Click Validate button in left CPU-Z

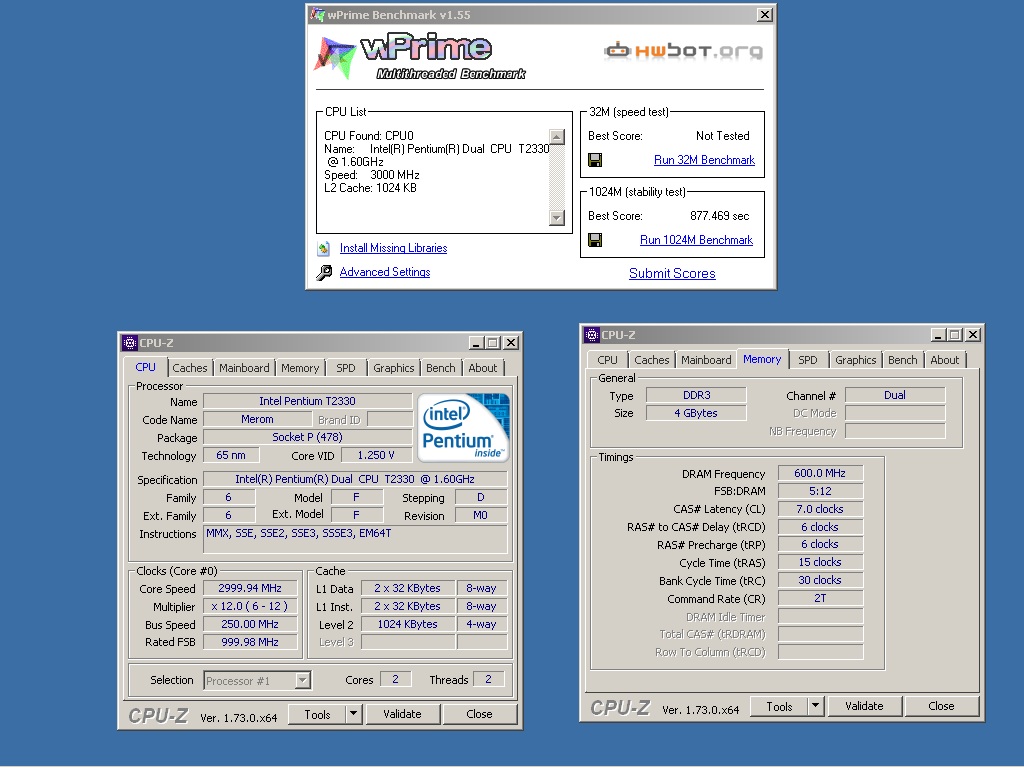(x=402, y=714)
